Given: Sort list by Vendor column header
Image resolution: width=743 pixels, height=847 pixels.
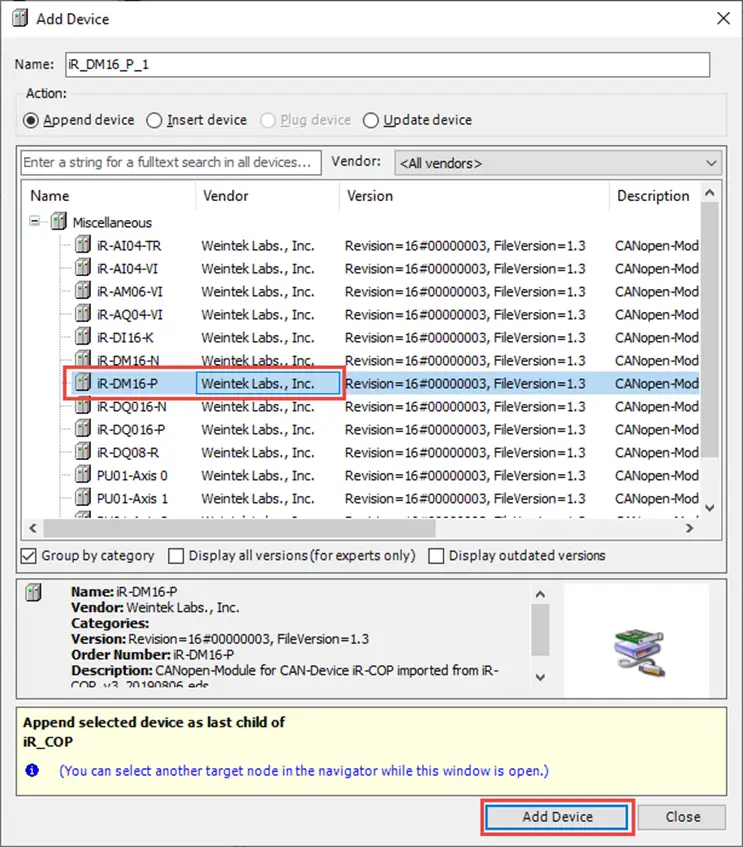Looking at the screenshot, I should point(226,196).
